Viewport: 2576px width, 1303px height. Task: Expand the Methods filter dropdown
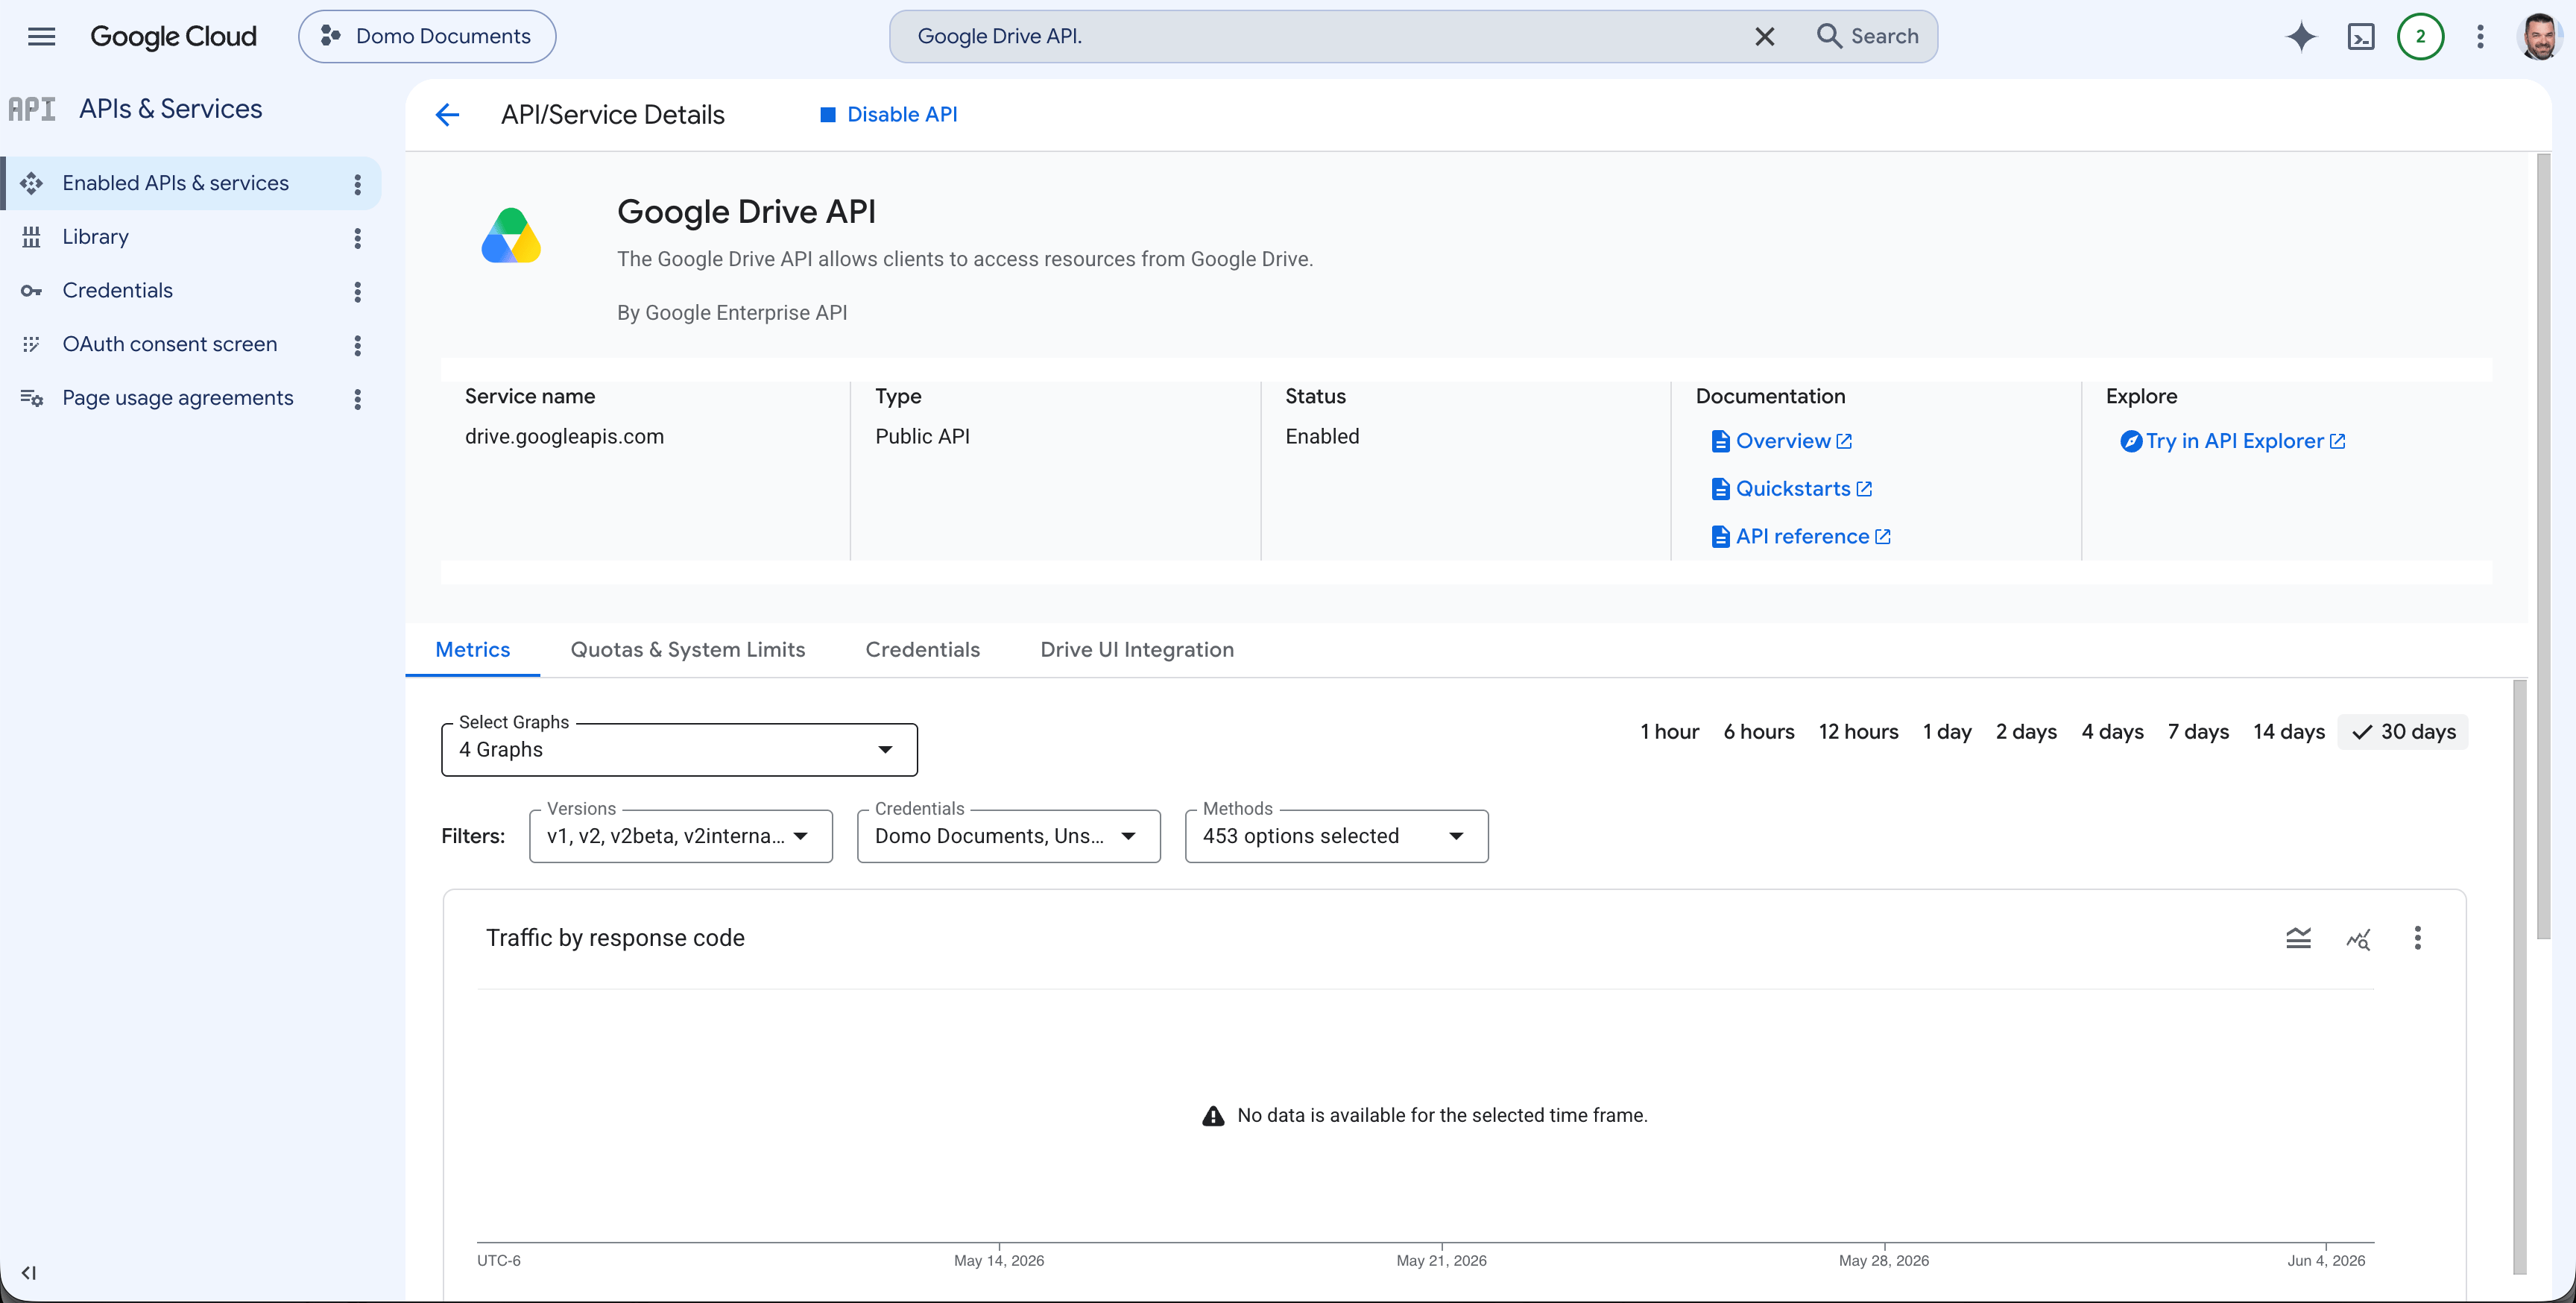(1337, 836)
